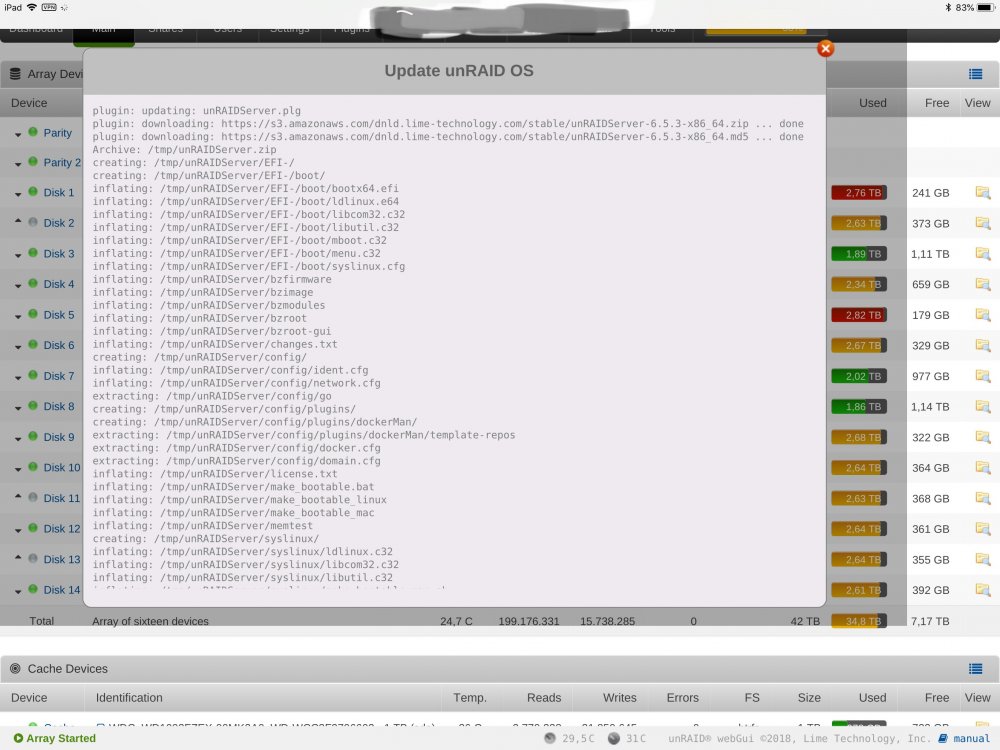Browse Disk 13 contents folder icon
Screen dimensions: 1000x750
[x=983, y=560]
